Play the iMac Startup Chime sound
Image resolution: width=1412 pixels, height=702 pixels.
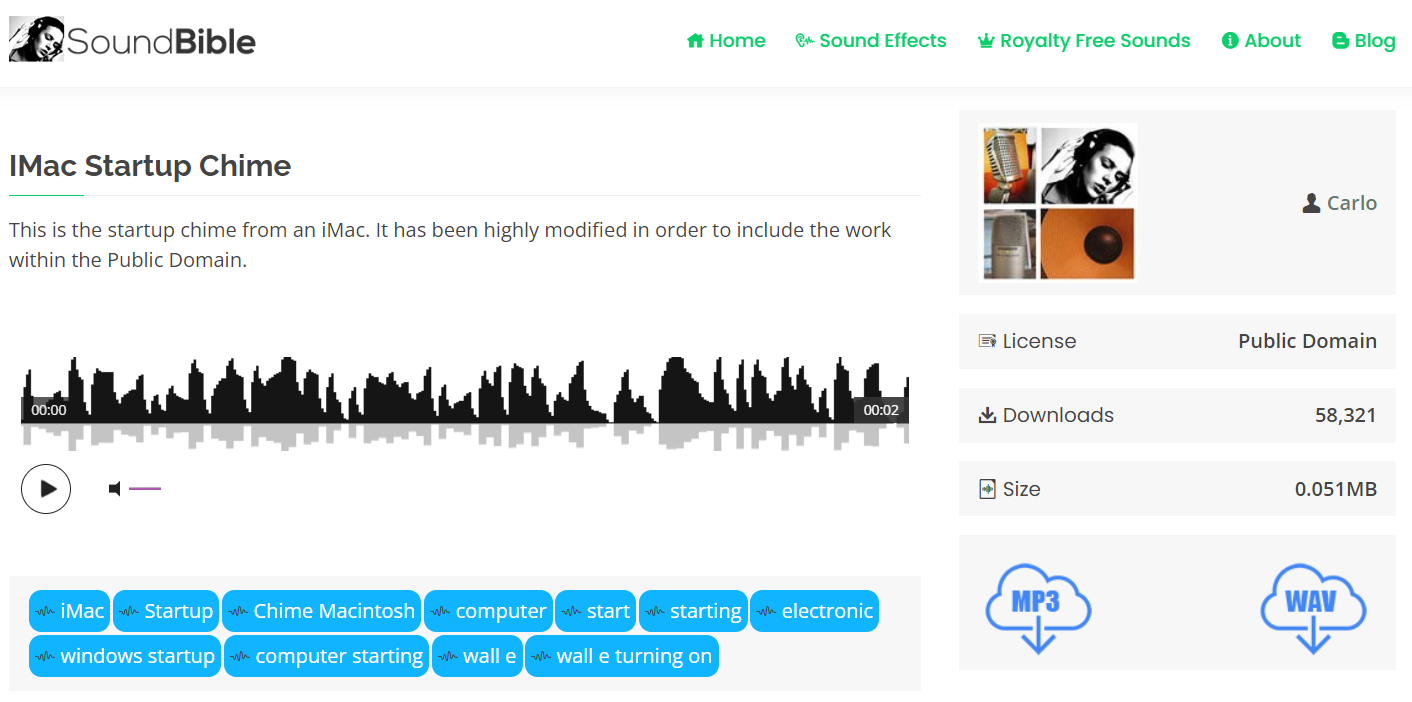46,489
